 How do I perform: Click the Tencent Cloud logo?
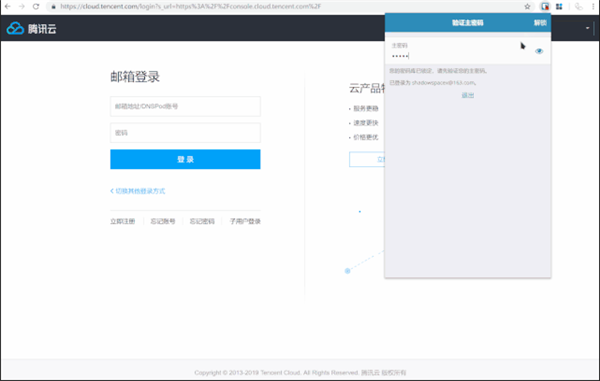tap(31, 28)
